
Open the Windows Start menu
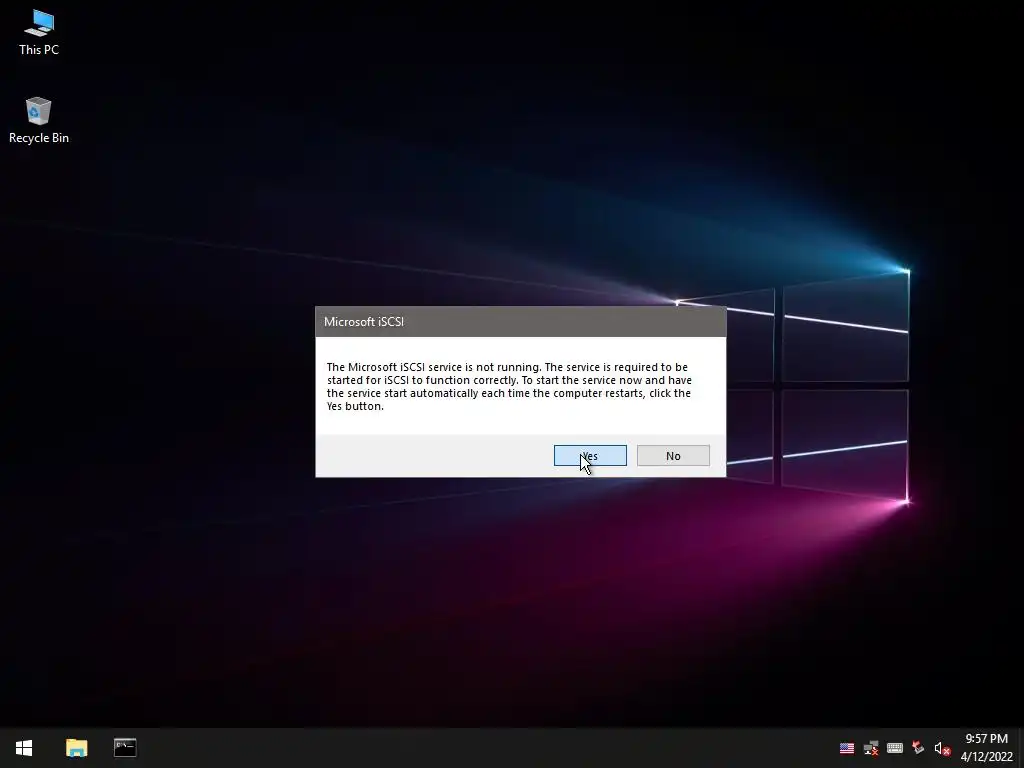coord(24,748)
